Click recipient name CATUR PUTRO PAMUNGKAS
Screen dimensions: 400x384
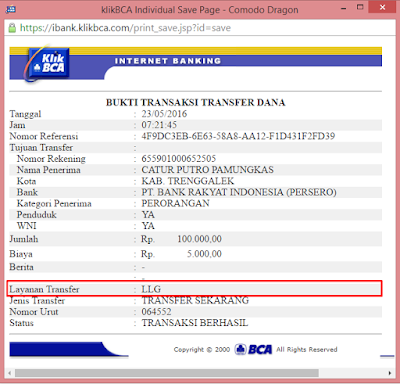point(207,170)
